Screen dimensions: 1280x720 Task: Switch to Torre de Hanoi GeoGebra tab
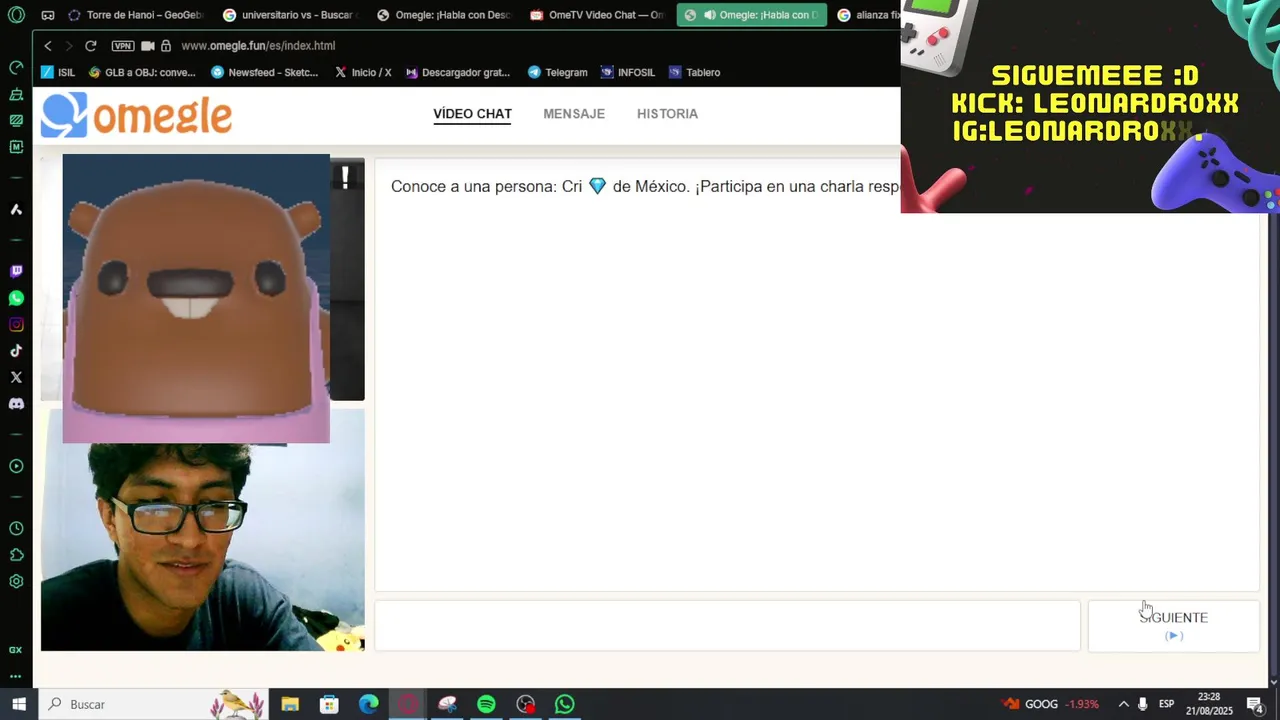[137, 15]
